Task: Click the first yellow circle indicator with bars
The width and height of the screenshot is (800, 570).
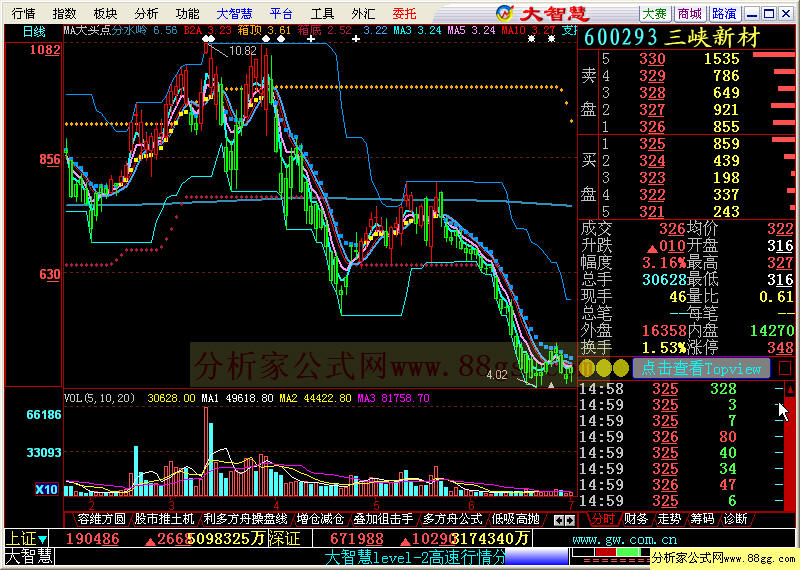Action: pos(587,368)
